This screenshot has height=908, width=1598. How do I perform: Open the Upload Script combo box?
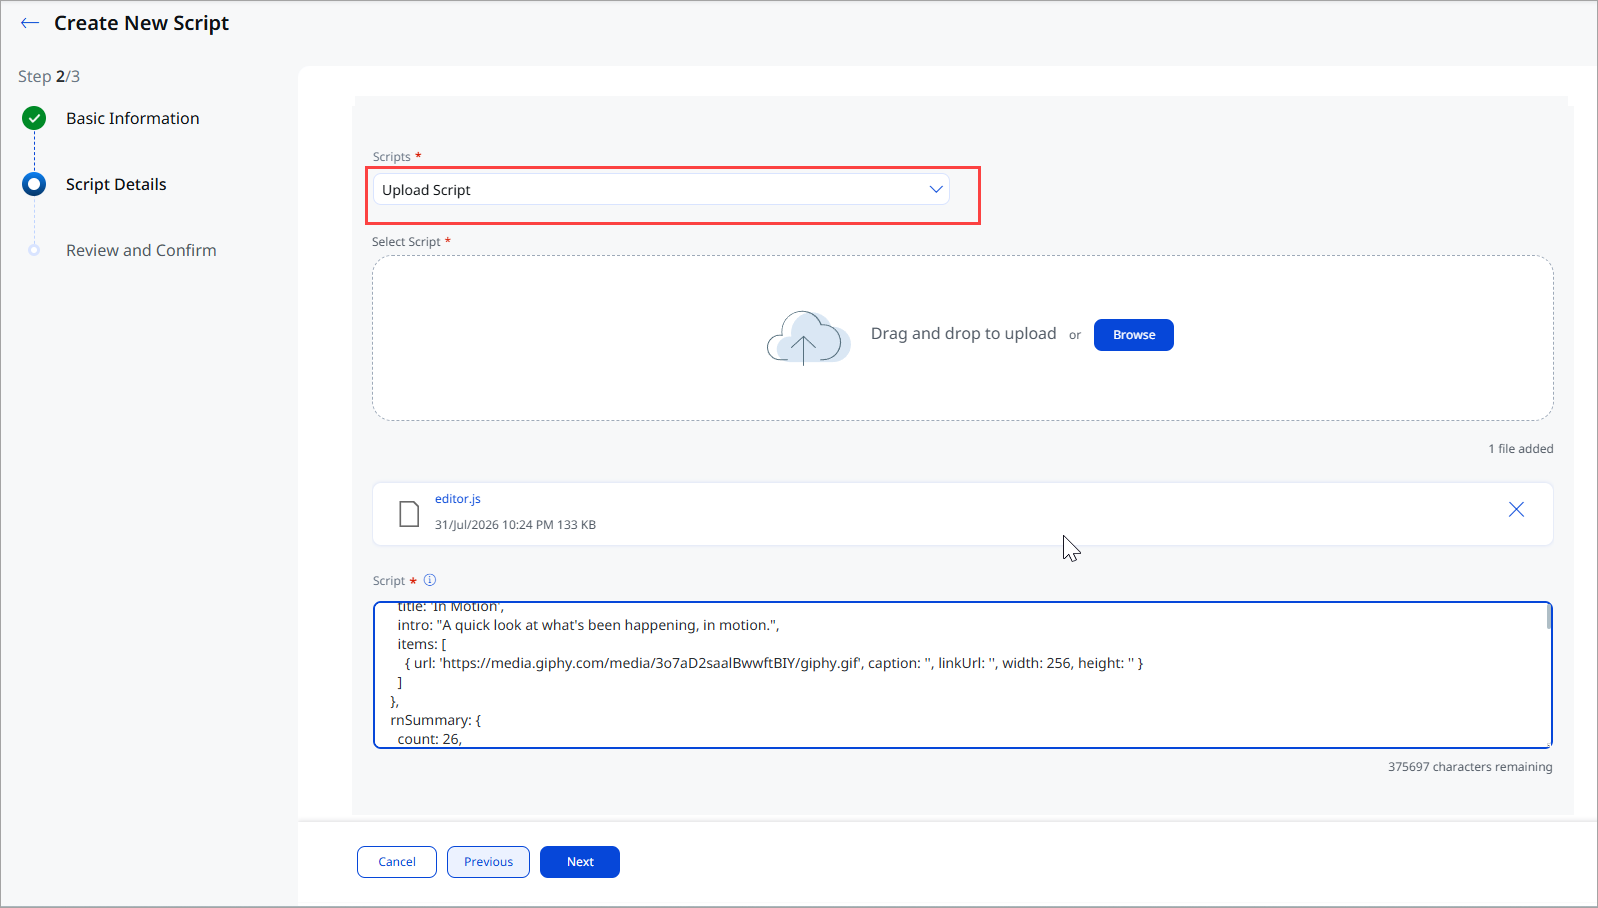661,189
